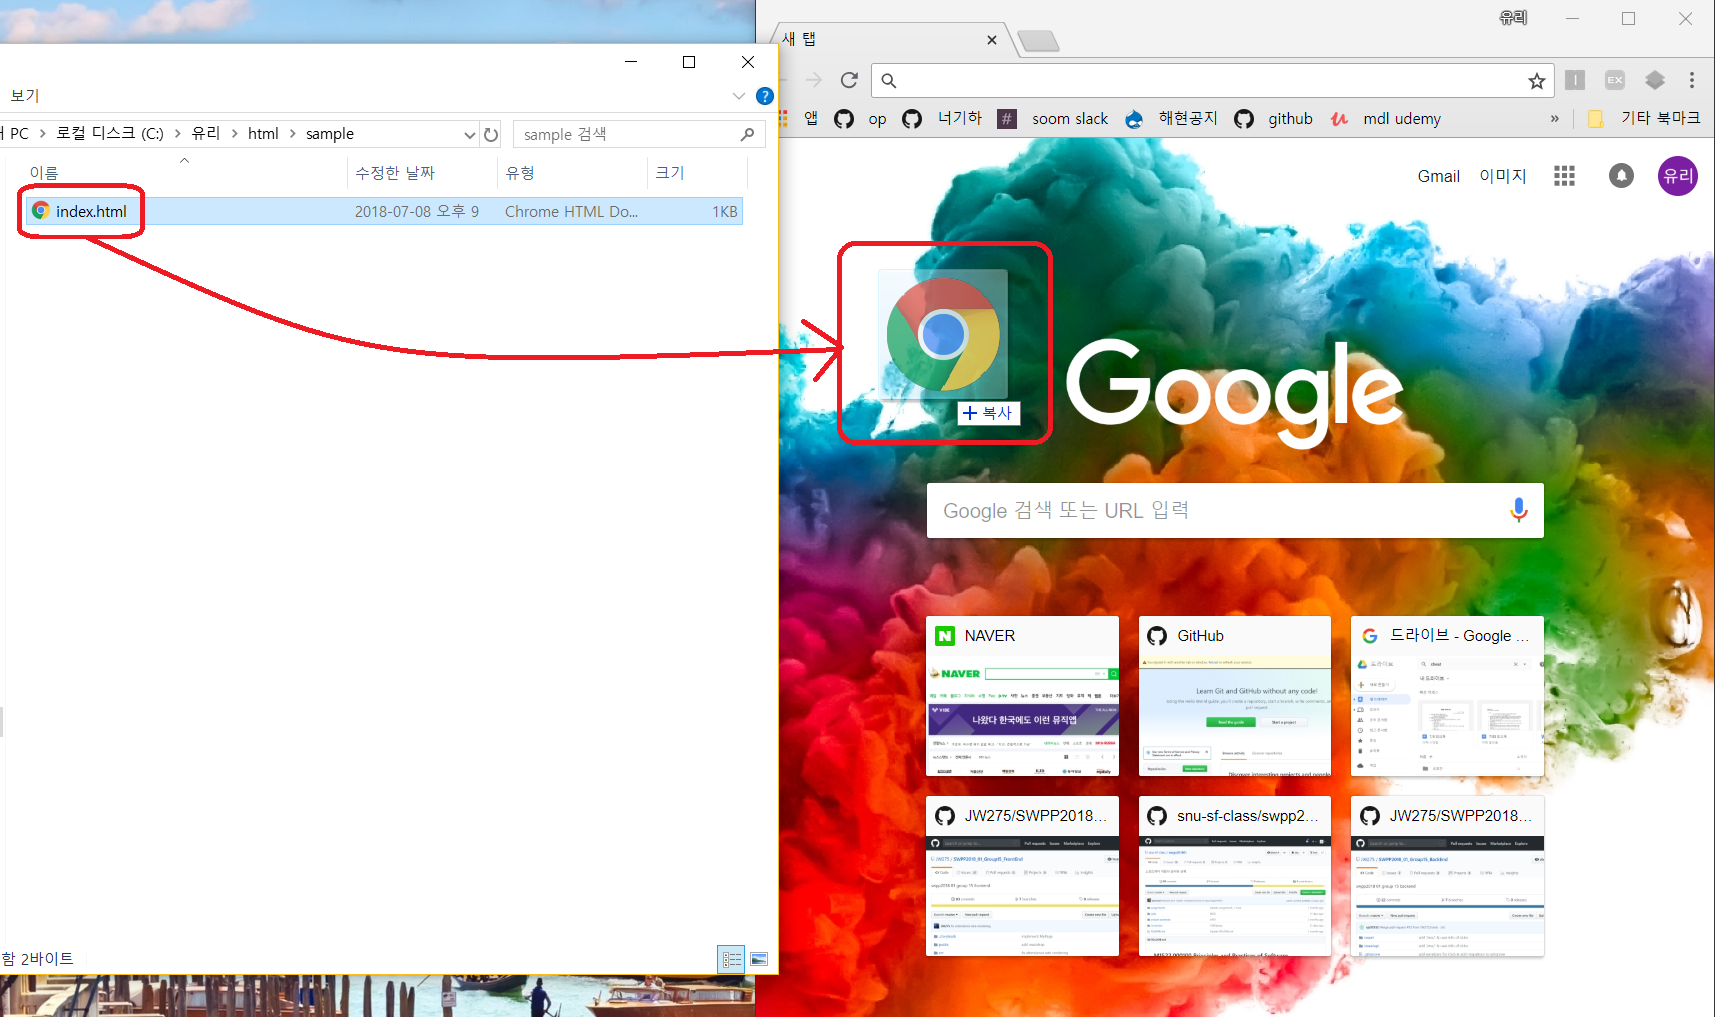Viewport: 1715px width, 1017px height.
Task: Bookmark this page with the star icon
Action: (1537, 81)
